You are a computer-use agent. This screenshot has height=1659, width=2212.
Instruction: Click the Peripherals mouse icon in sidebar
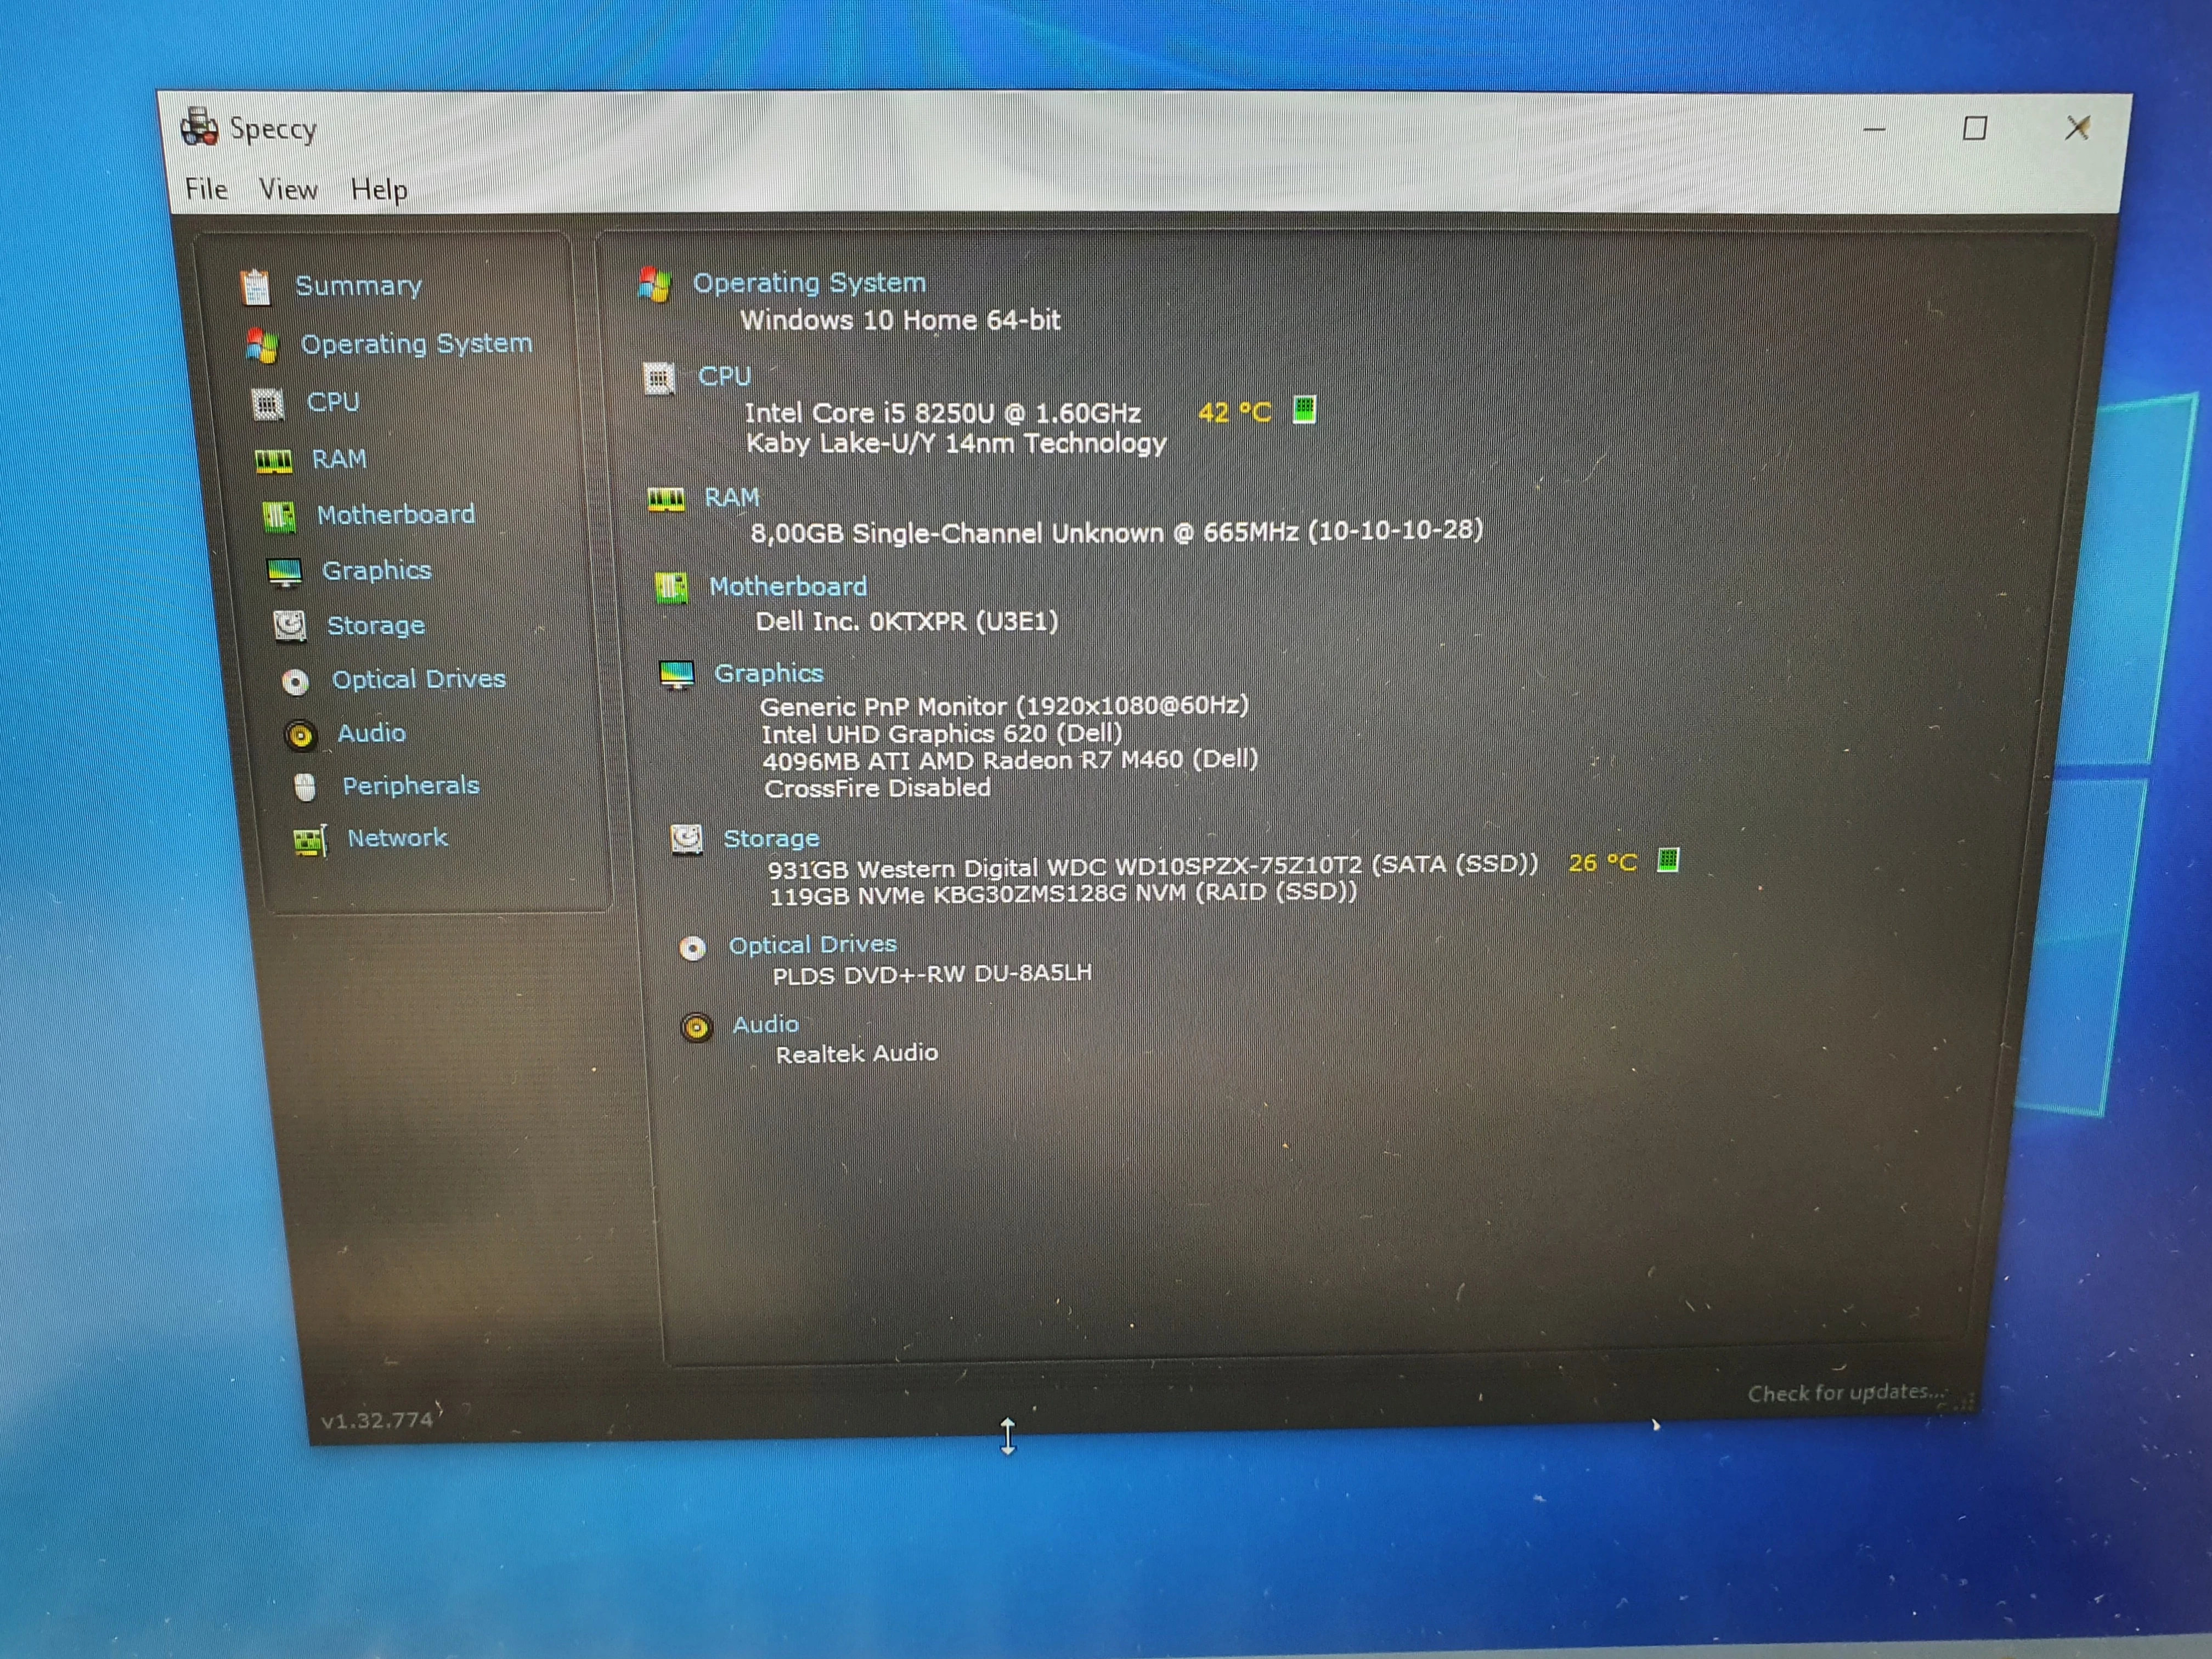(x=306, y=788)
